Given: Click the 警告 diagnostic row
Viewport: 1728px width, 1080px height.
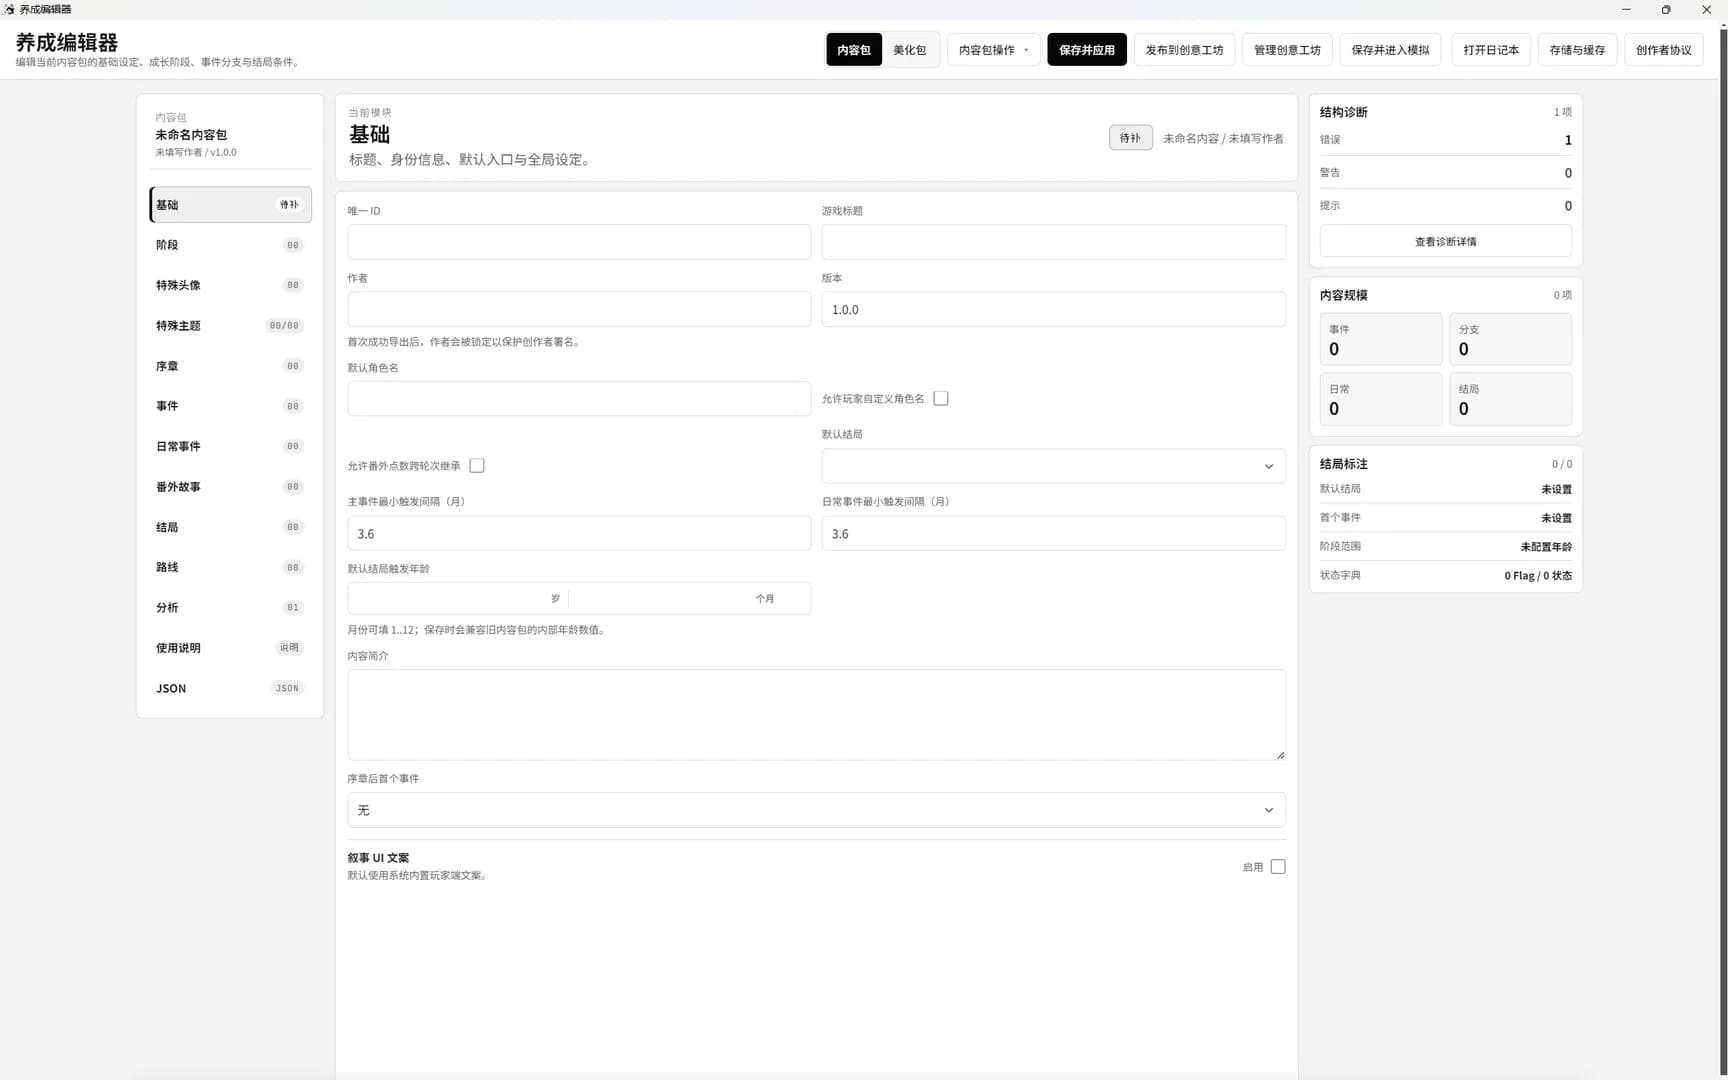Looking at the screenshot, I should 1445,173.
